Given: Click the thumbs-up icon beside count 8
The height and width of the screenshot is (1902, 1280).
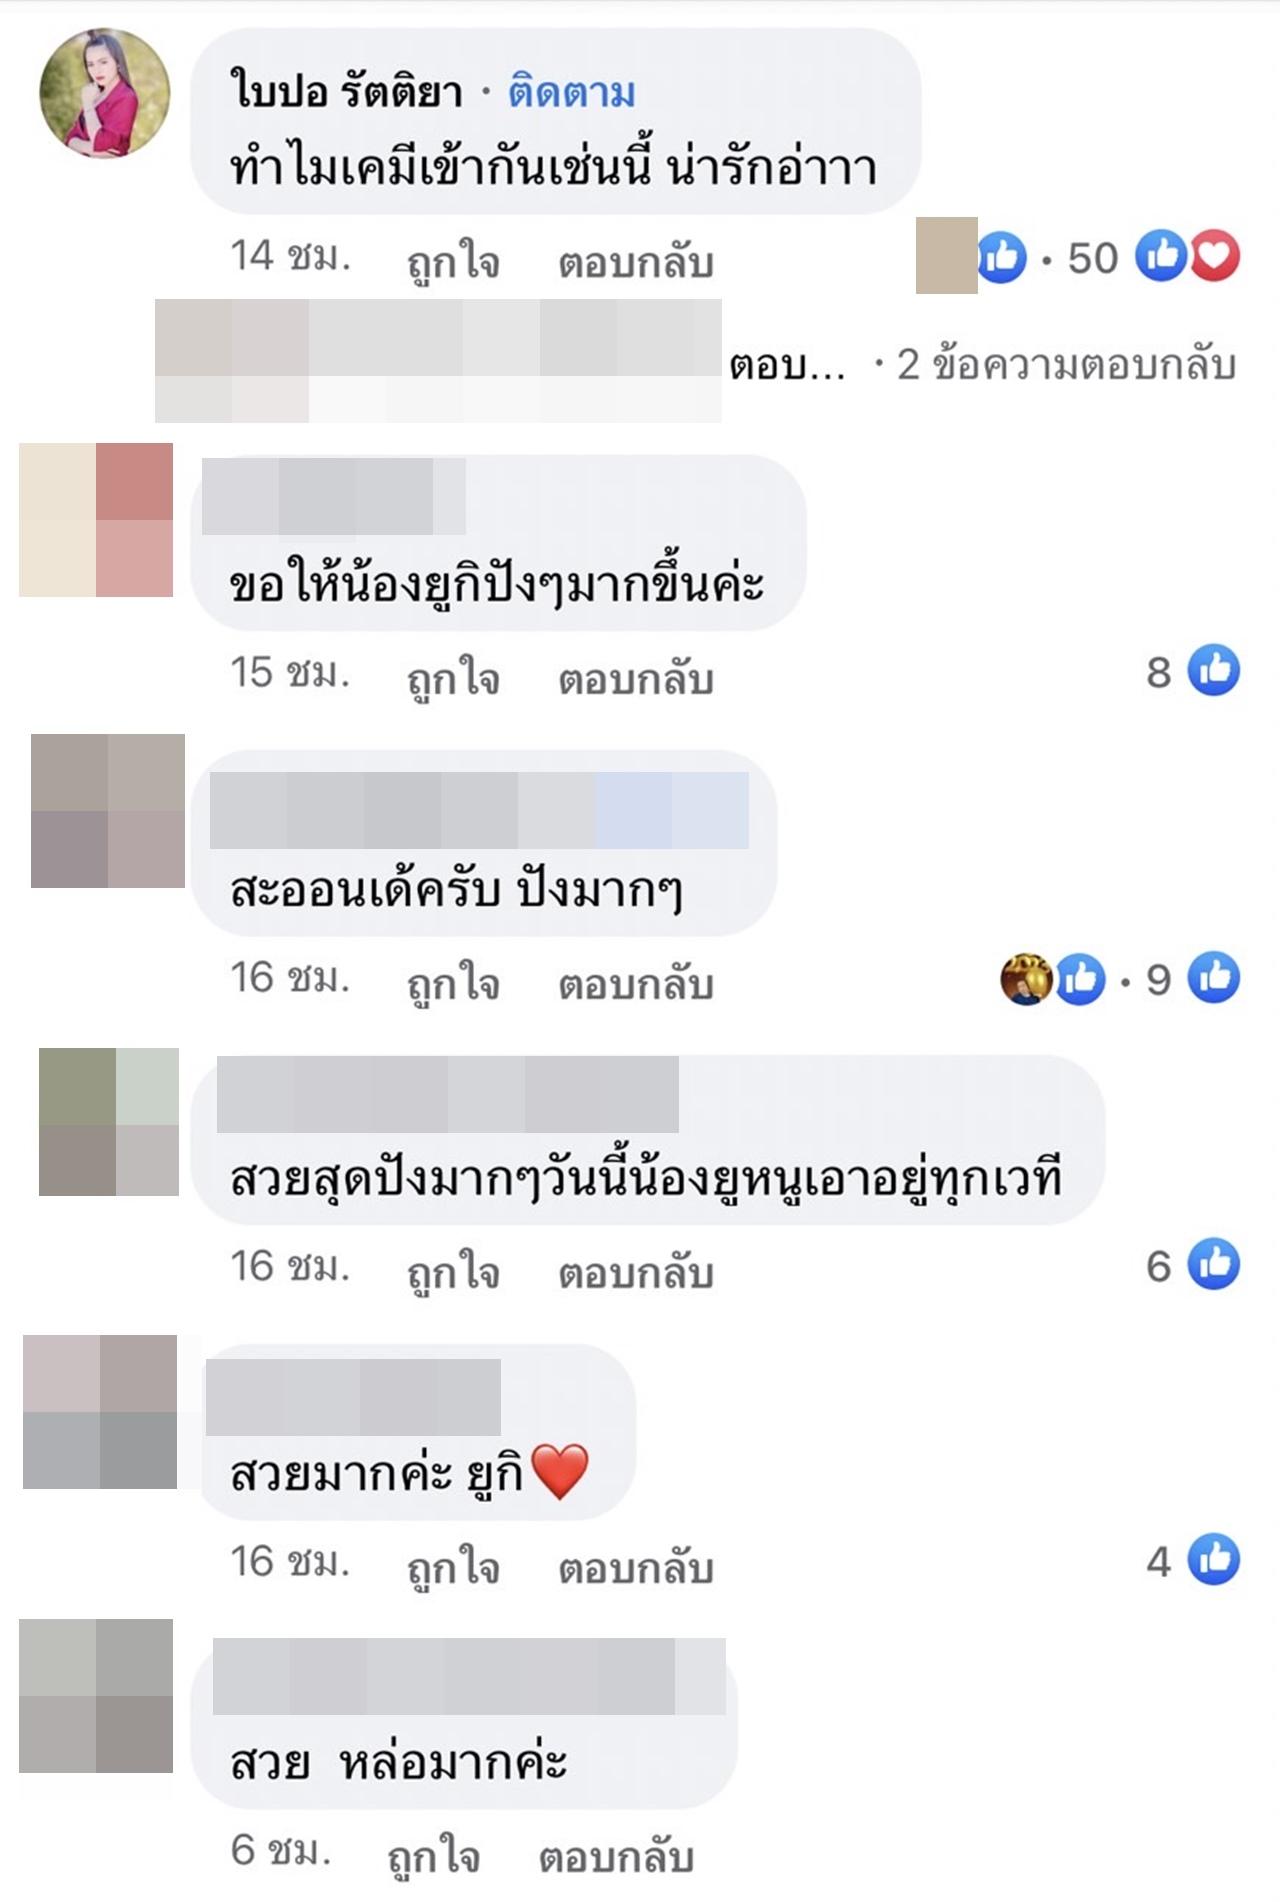Looking at the screenshot, I should [1214, 670].
